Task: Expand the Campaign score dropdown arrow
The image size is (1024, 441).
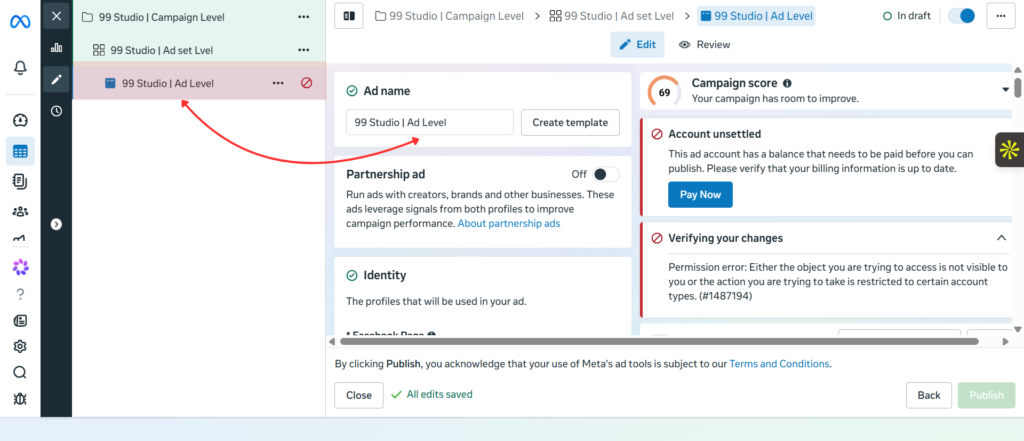Action: coord(1006,90)
